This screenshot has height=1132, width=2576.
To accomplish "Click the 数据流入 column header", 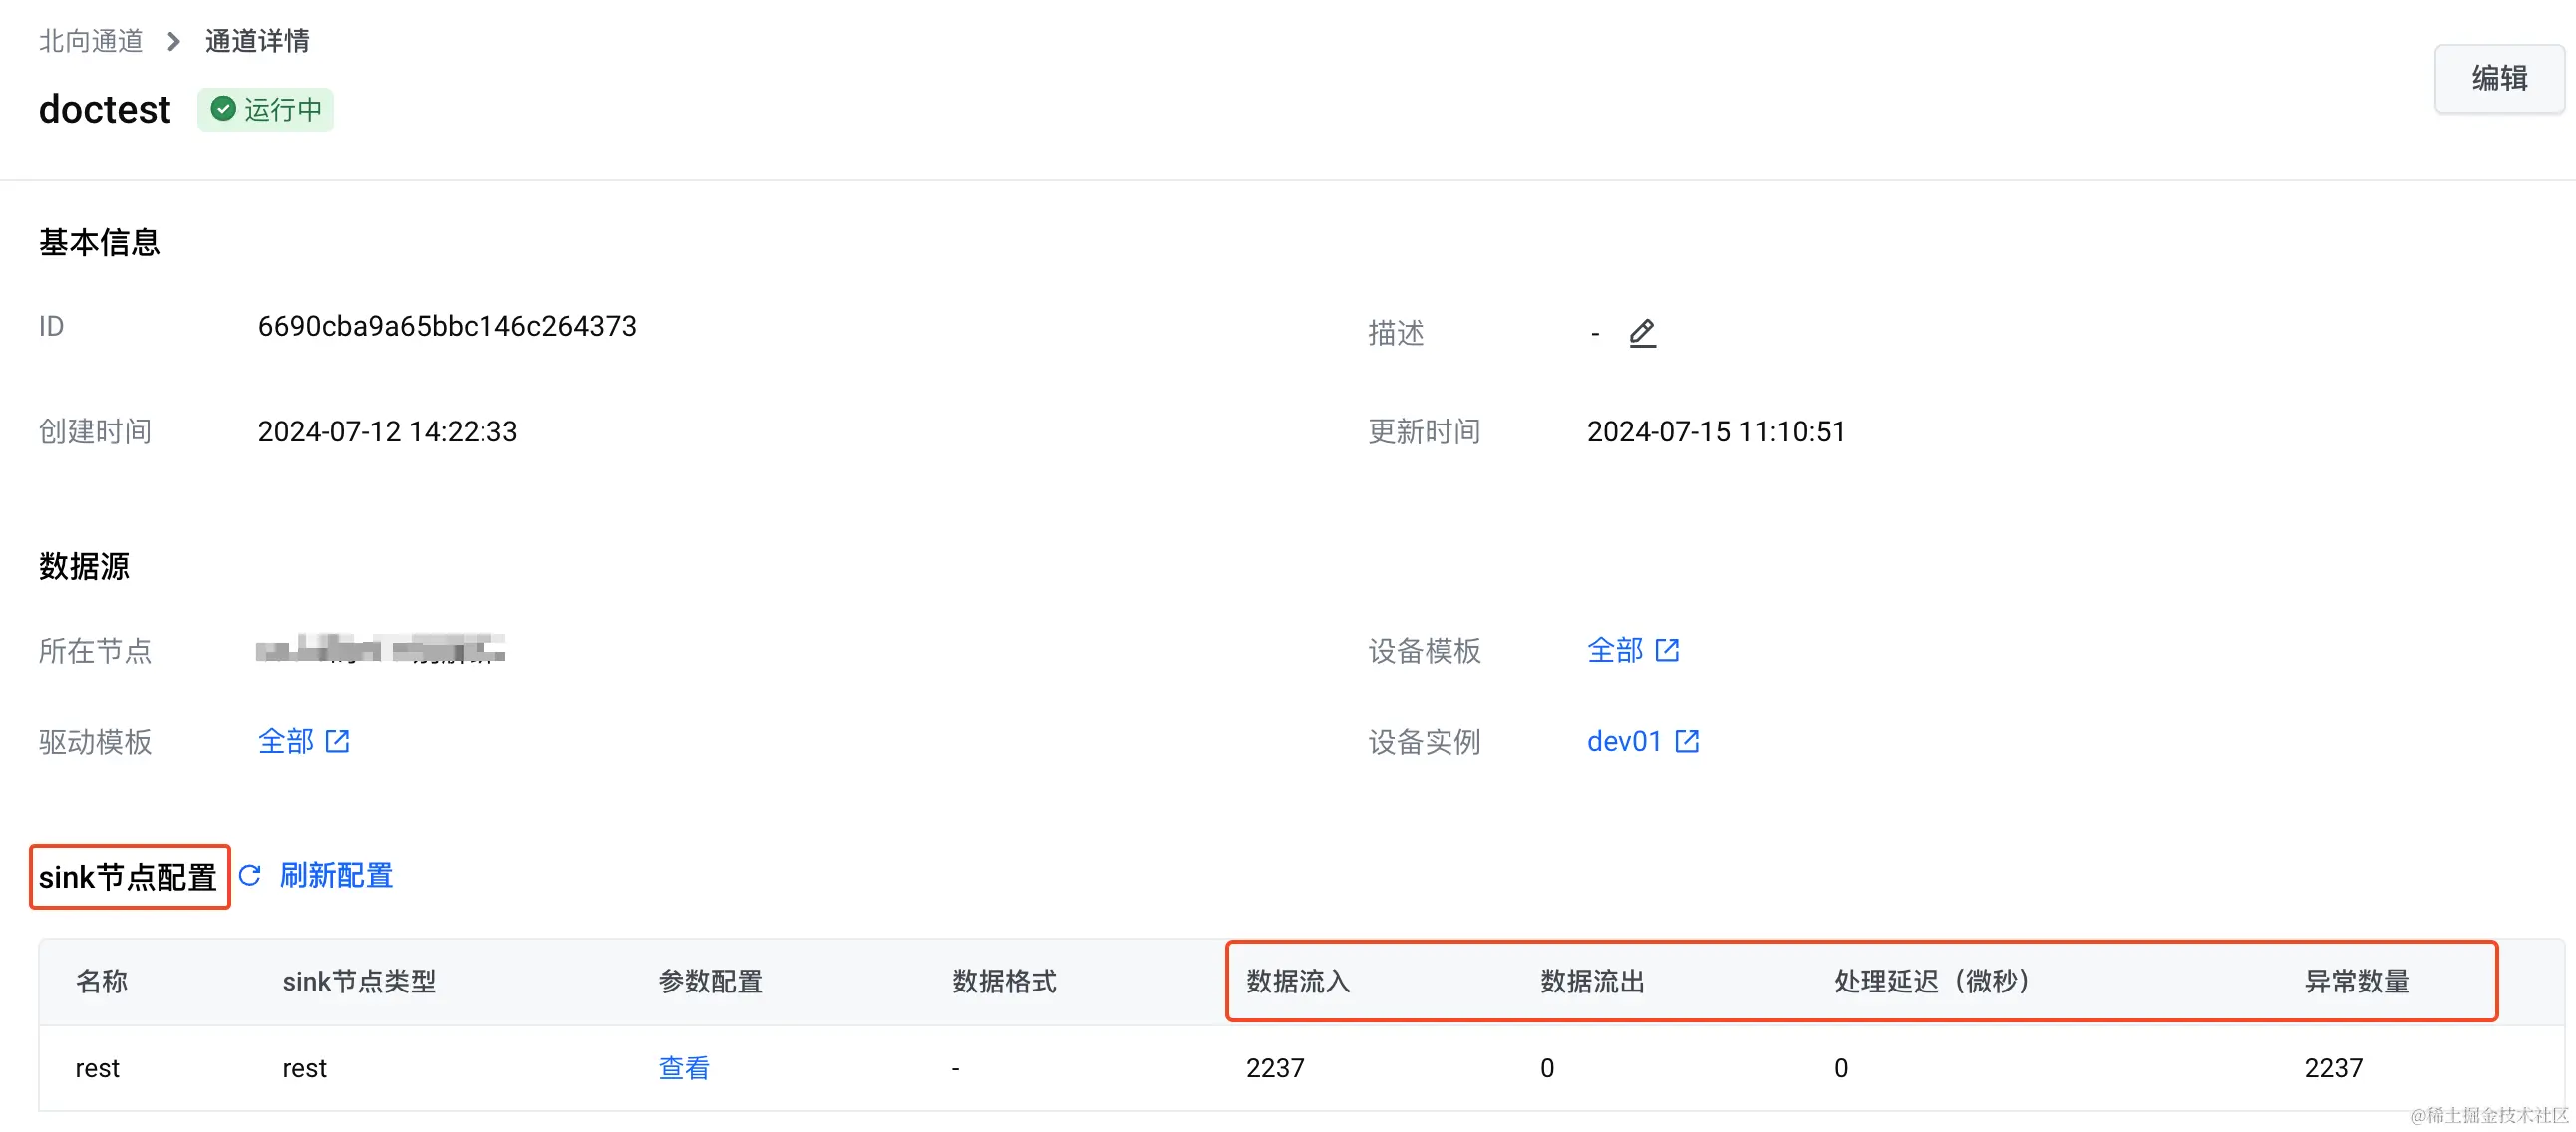I will click(1298, 981).
